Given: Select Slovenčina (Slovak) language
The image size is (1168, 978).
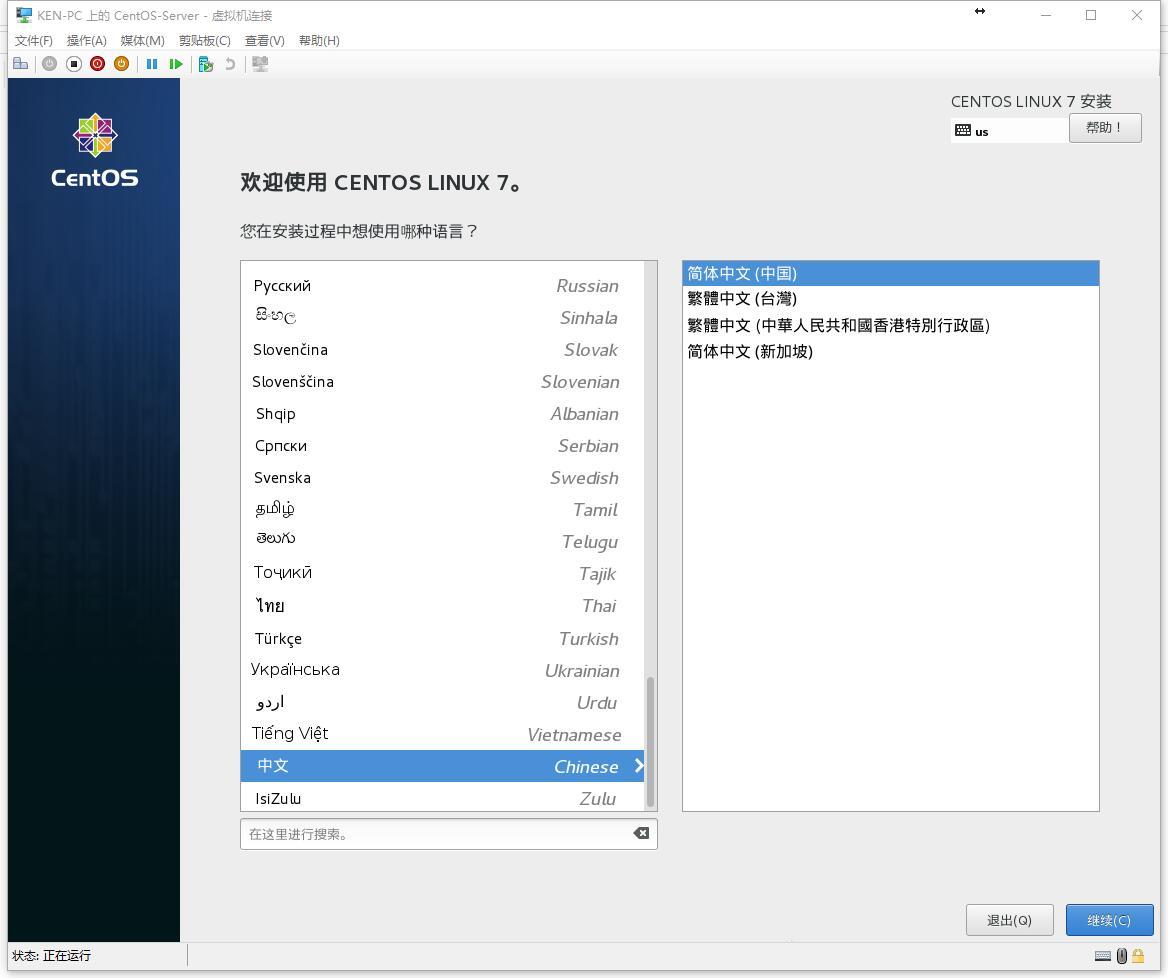Looking at the screenshot, I should pyautogui.click(x=442, y=350).
